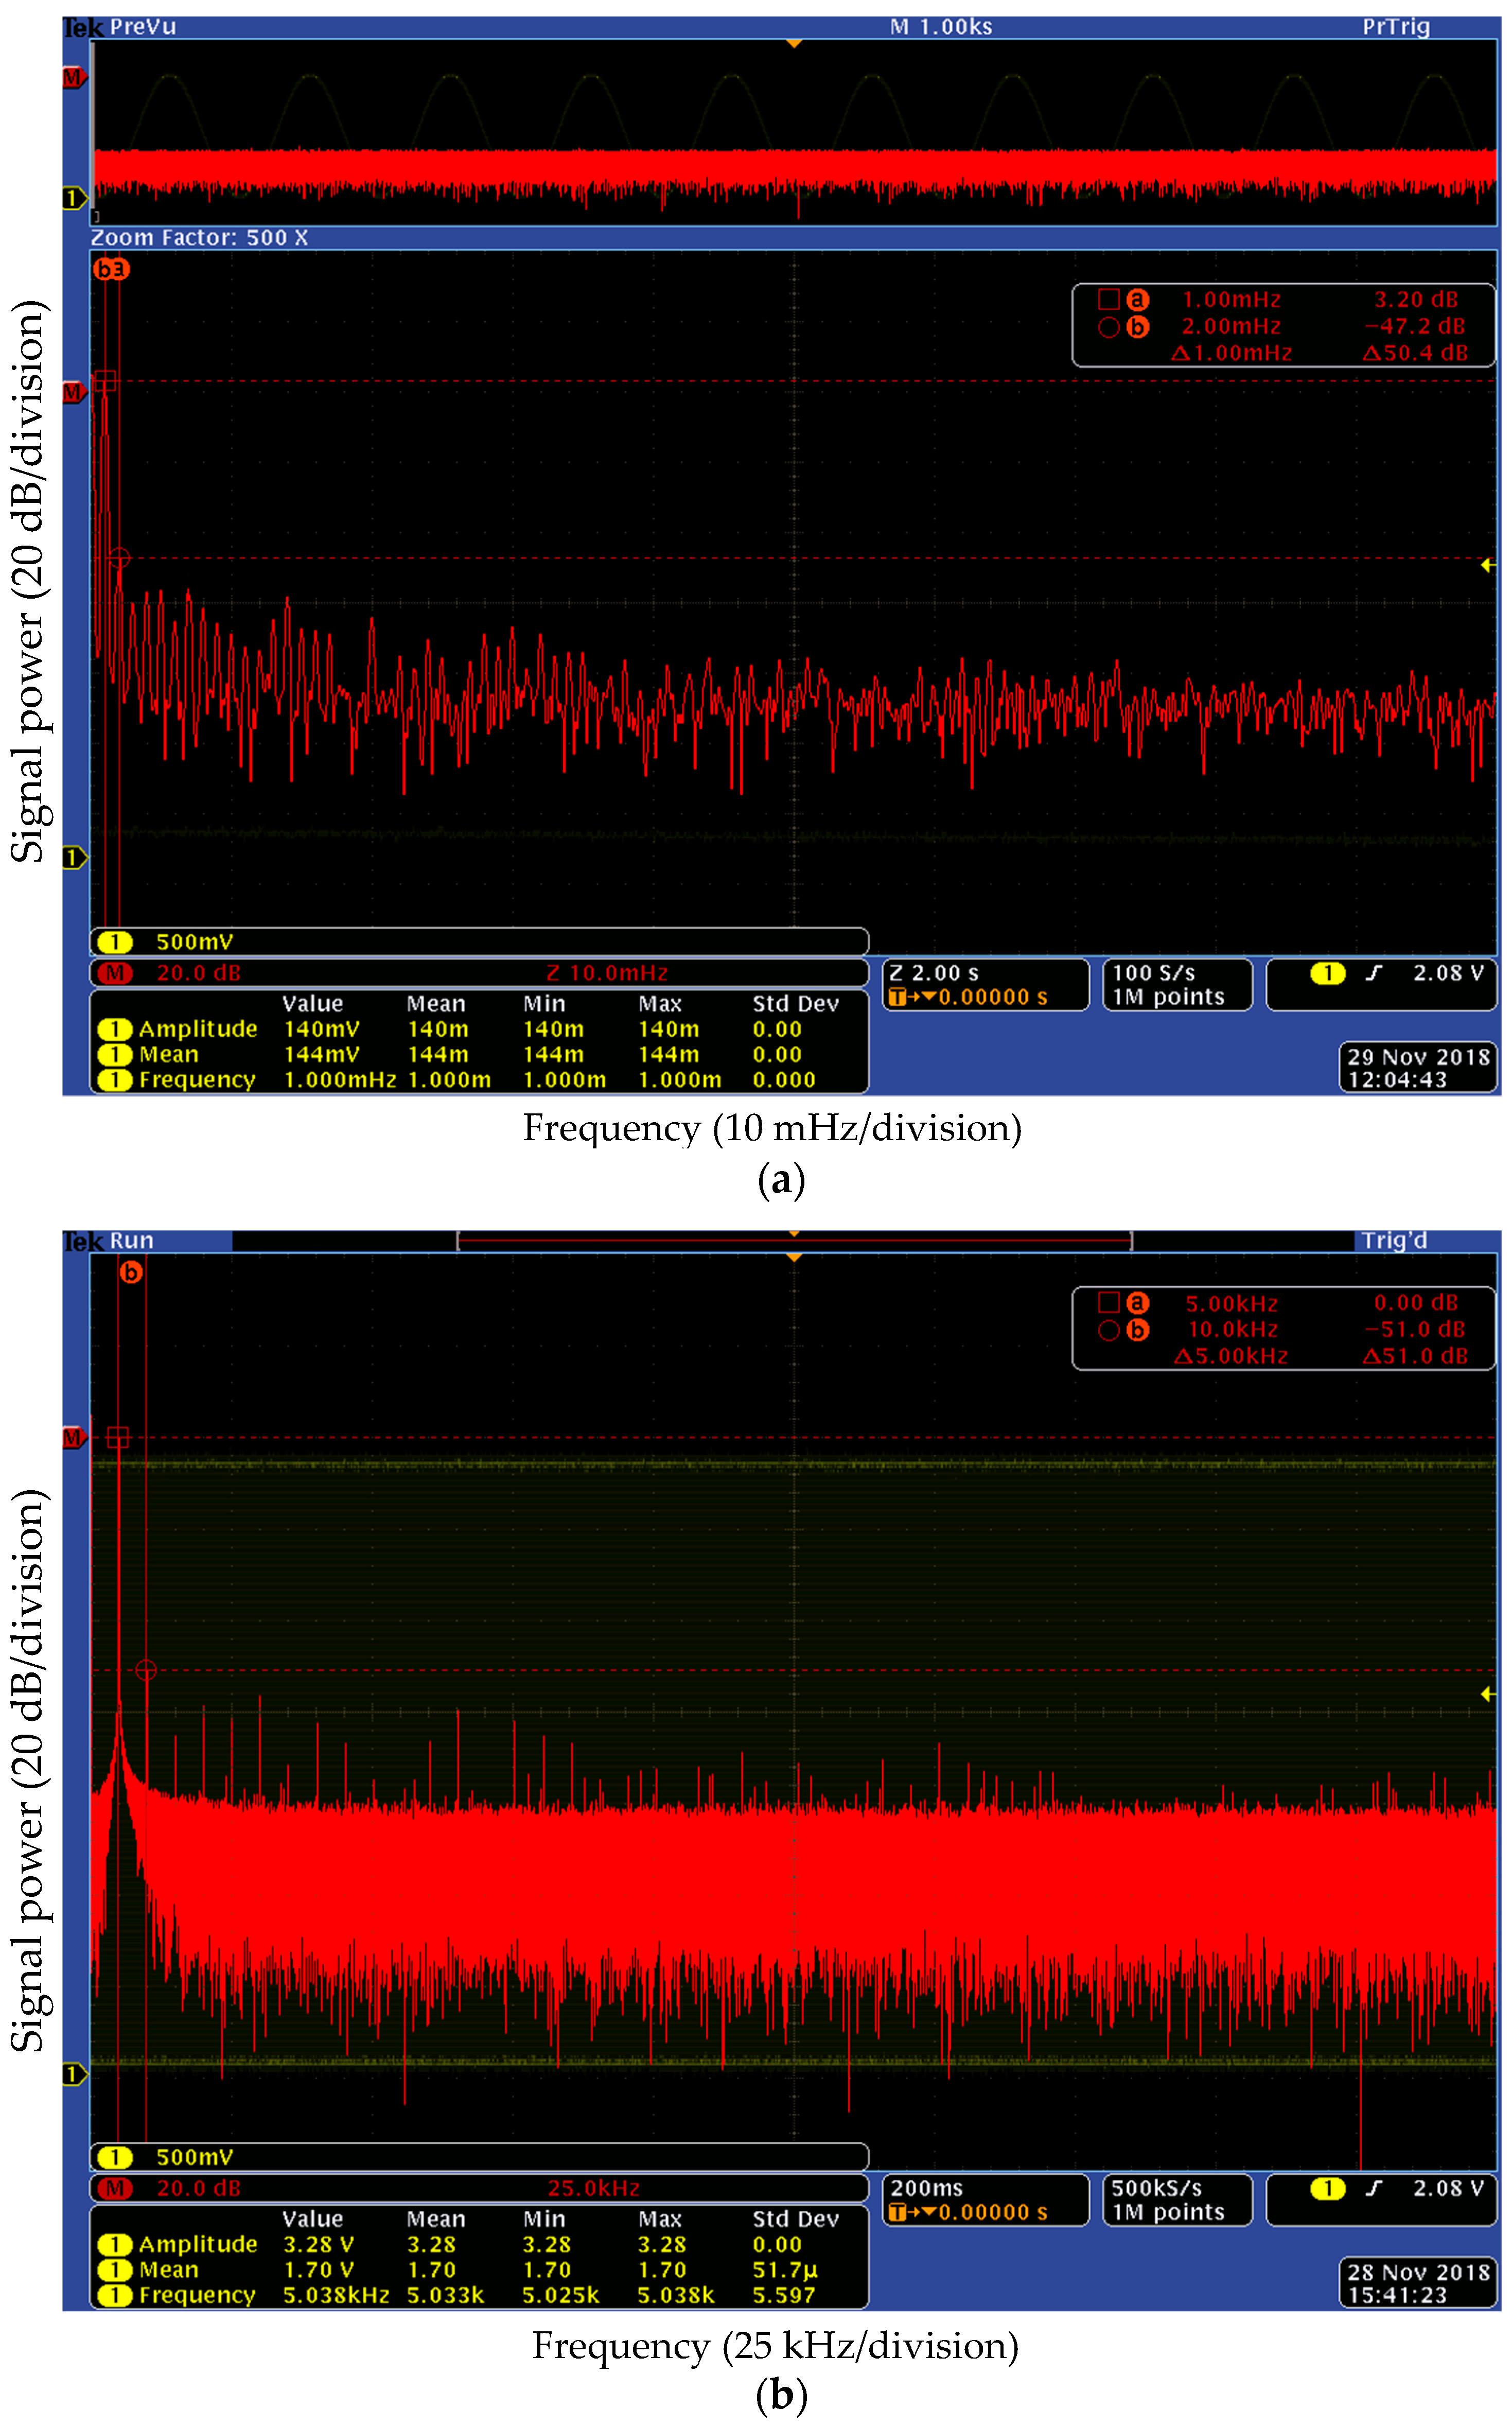The width and height of the screenshot is (1512, 2426).
Task: Click the square cursor a marker on panel (a) spectrum peak
Action: coord(105,381)
